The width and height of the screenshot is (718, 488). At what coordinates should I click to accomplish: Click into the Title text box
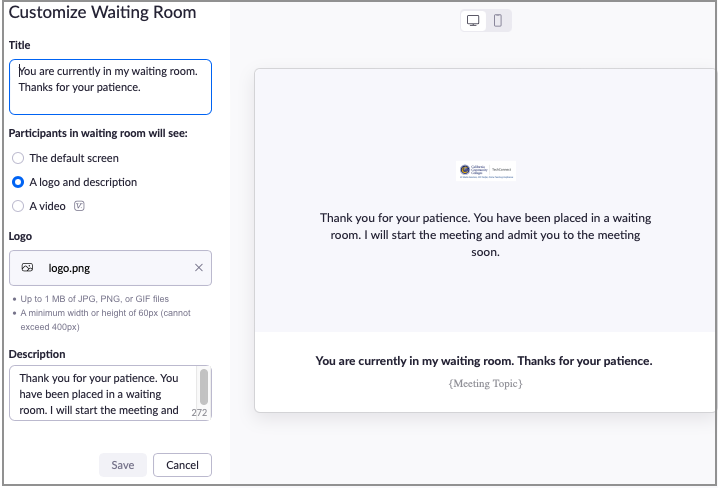tap(110, 87)
